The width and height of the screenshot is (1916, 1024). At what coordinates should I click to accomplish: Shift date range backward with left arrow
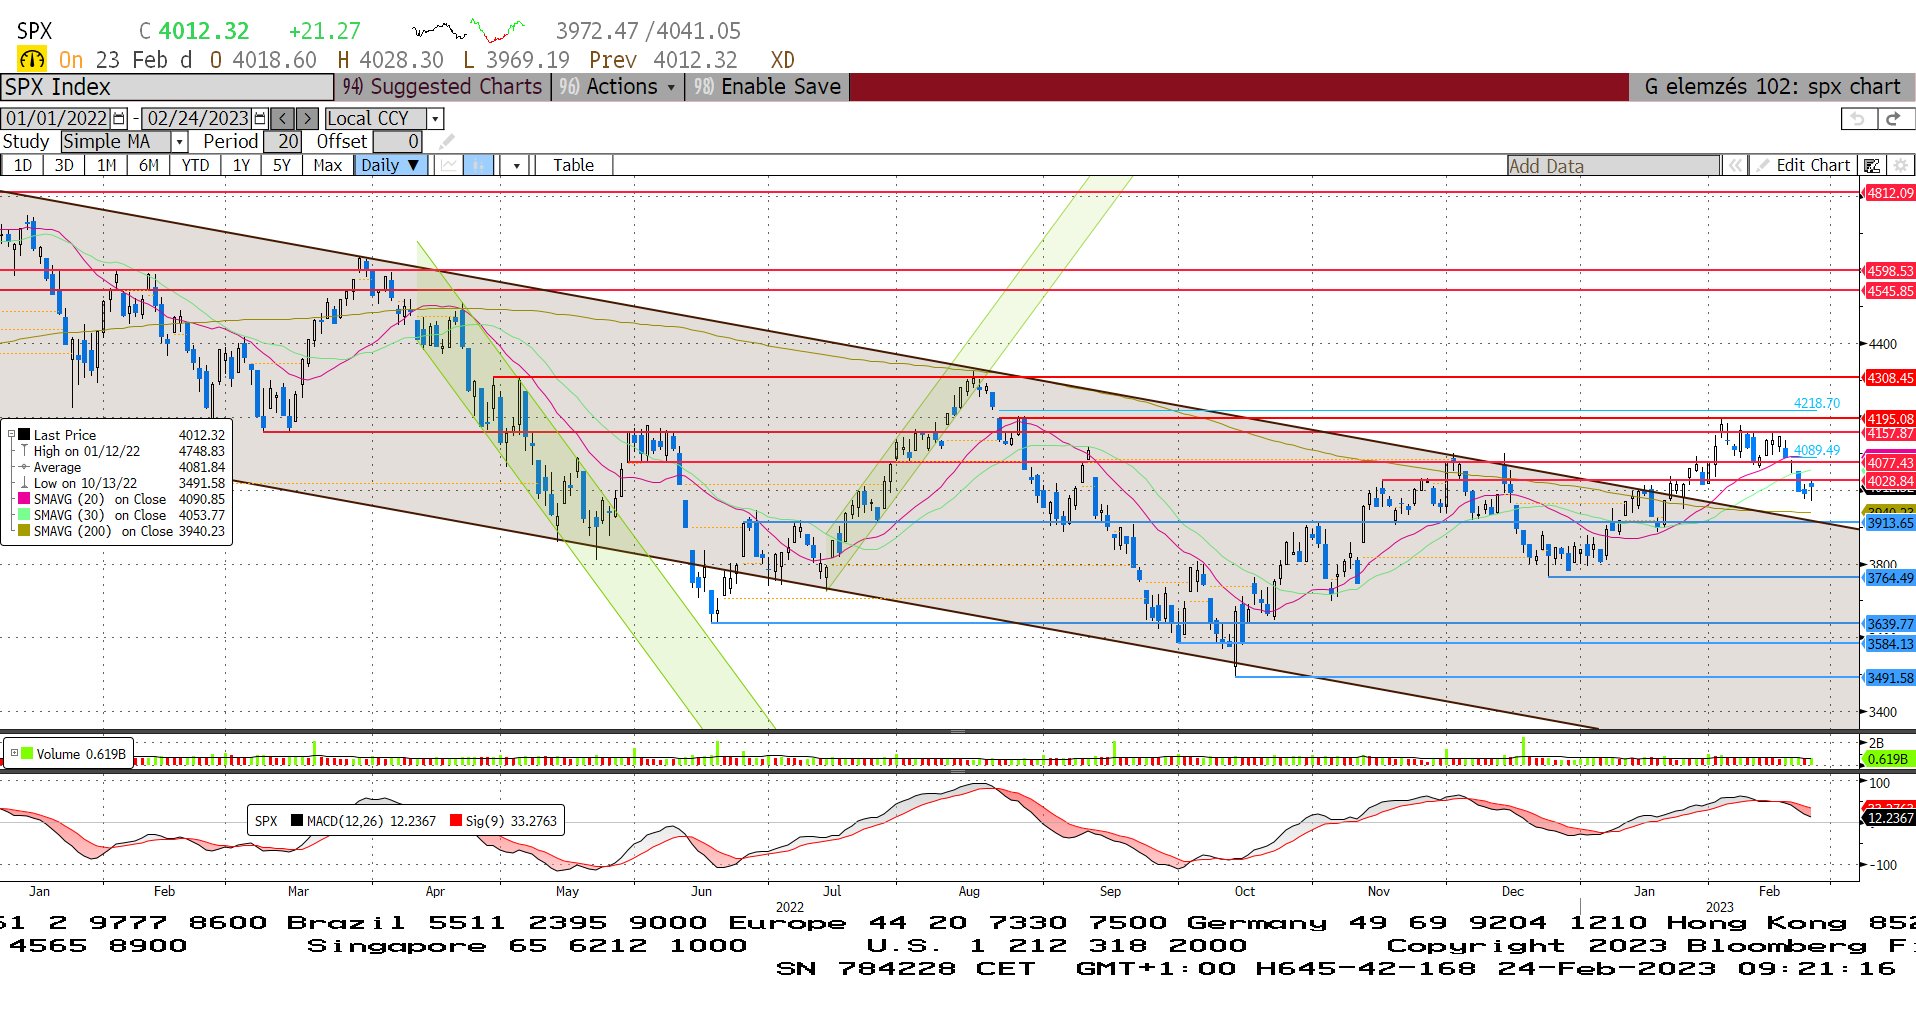point(283,118)
